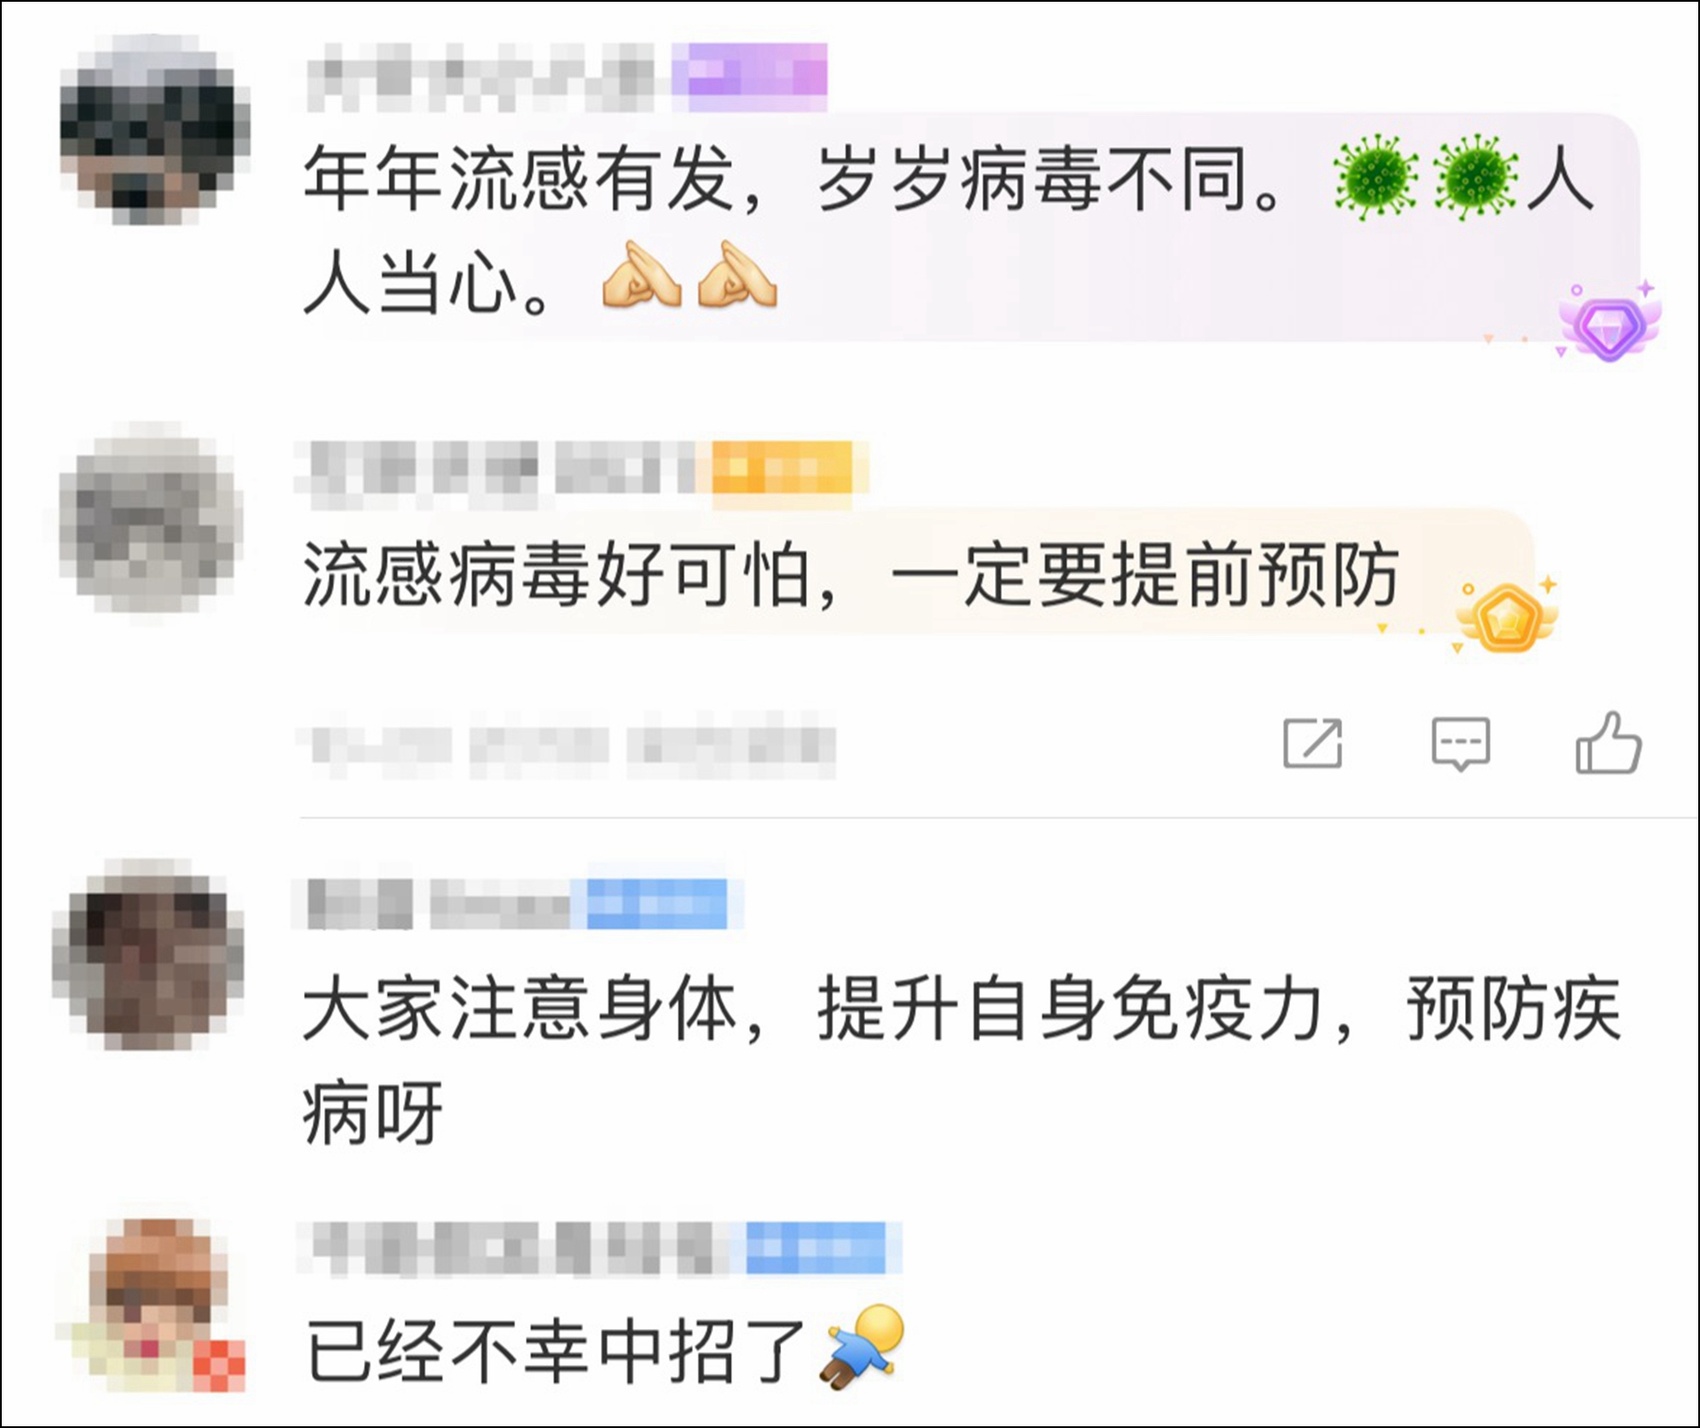
Task: Tap orange level tag beside second username
Action: point(783,467)
